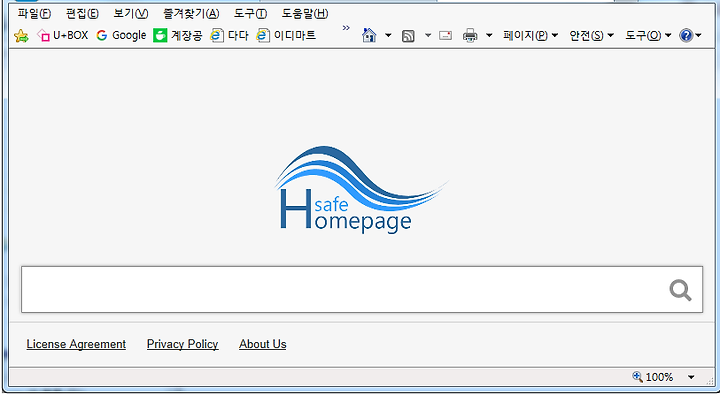Screen dimensions: 720x395
Task: Click the help question mark icon
Action: tap(686, 35)
